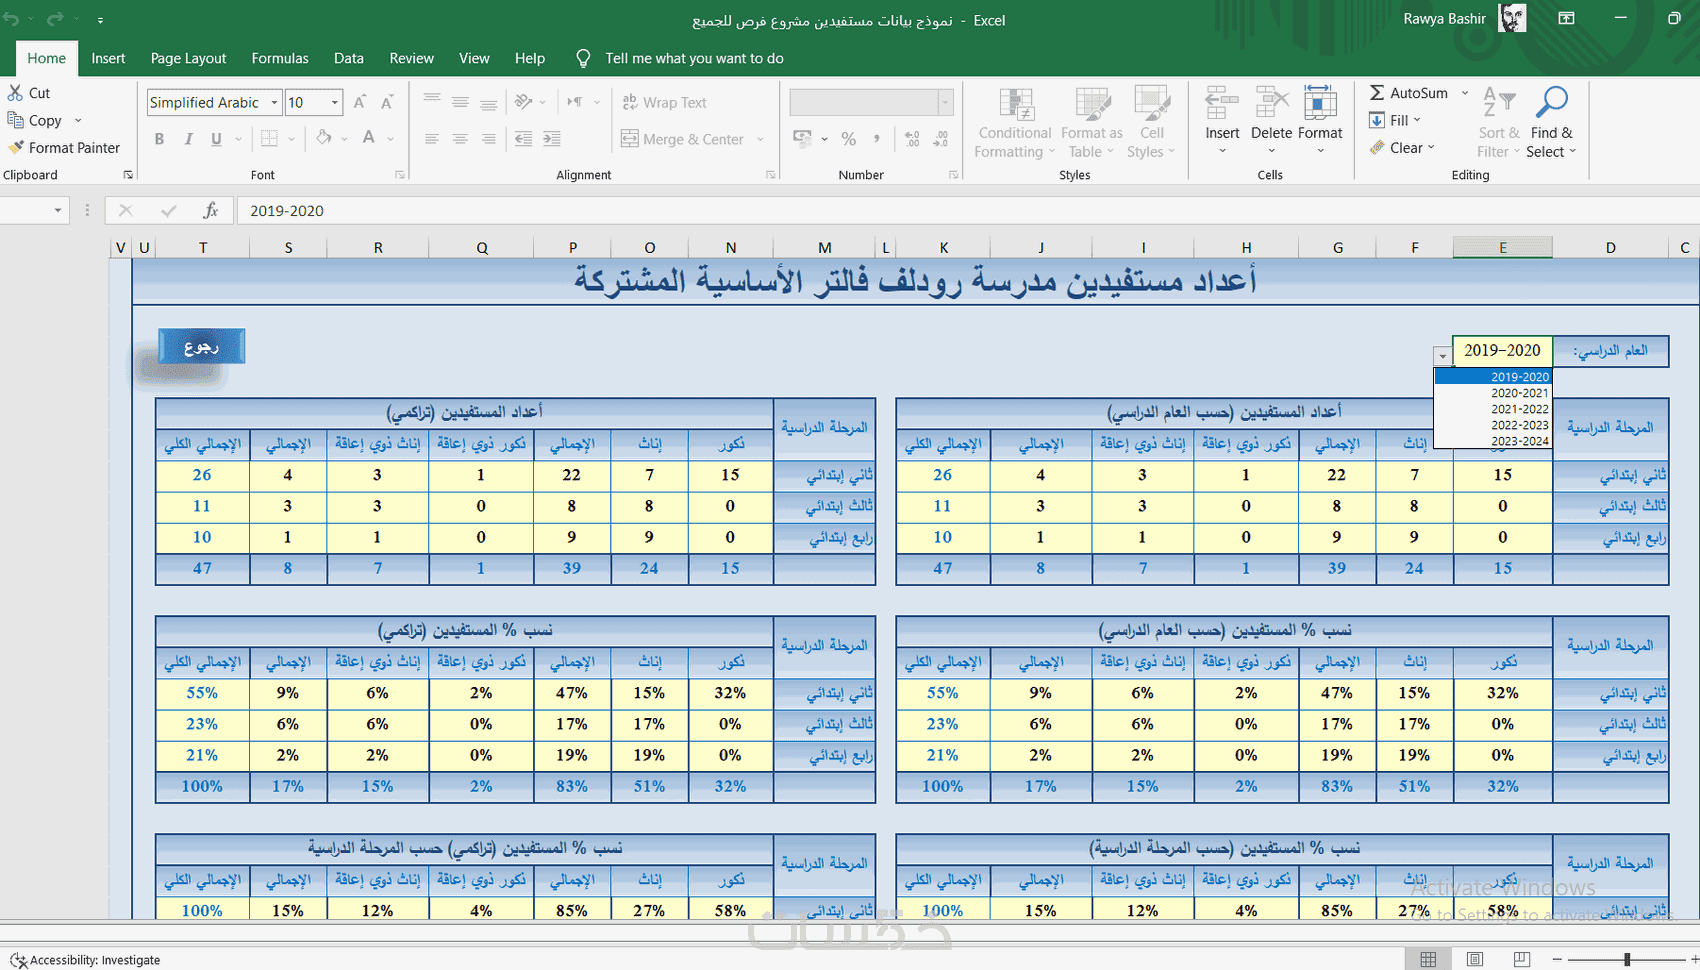Open Format as Table gallery
Image resolution: width=1700 pixels, height=970 pixels.
coord(1092,123)
